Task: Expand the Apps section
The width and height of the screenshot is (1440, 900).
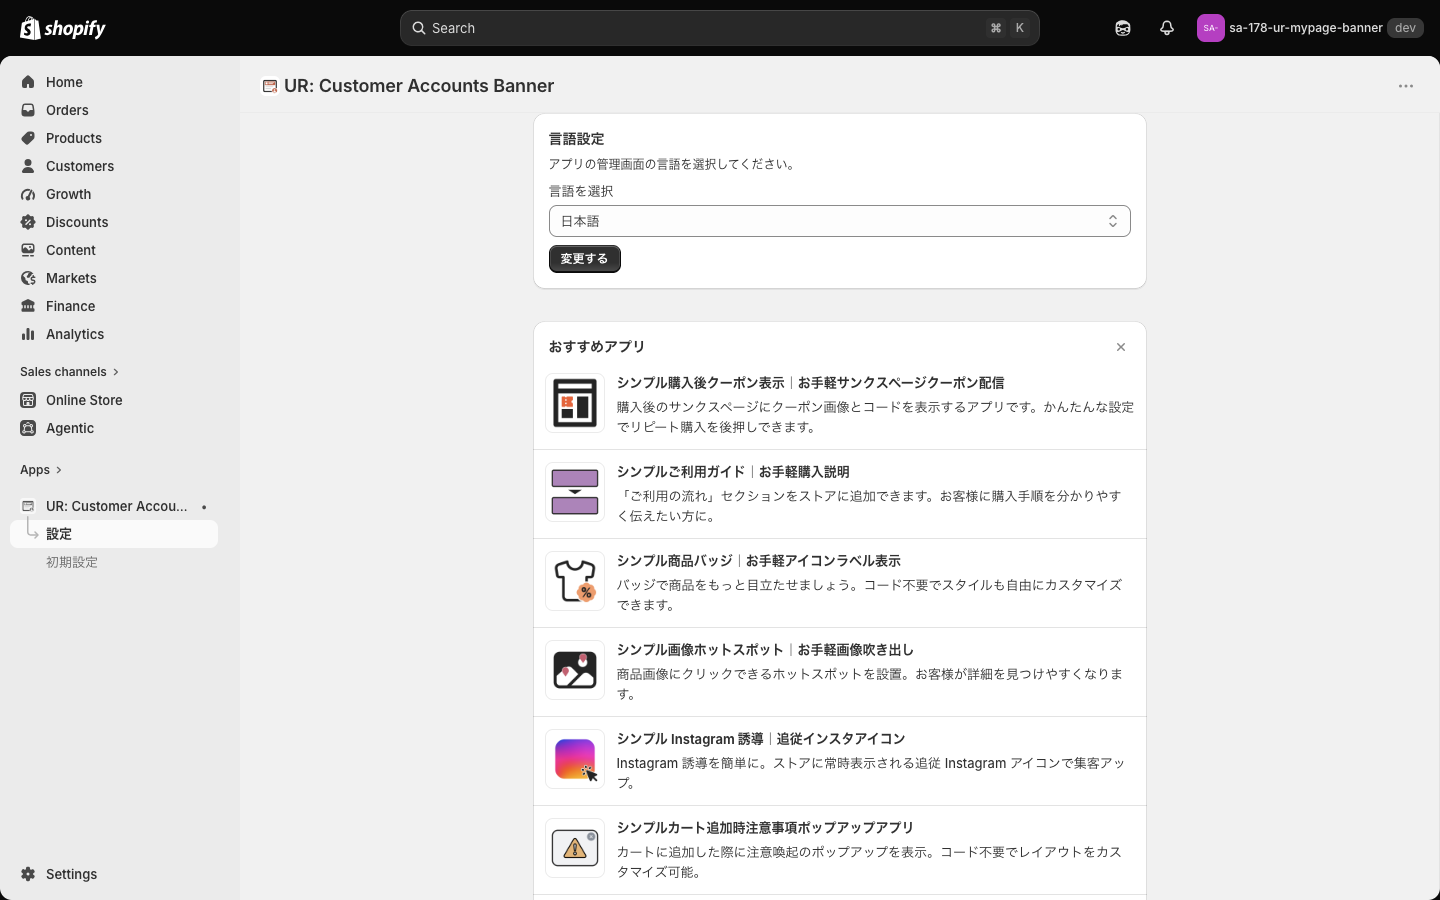Action: (x=40, y=470)
